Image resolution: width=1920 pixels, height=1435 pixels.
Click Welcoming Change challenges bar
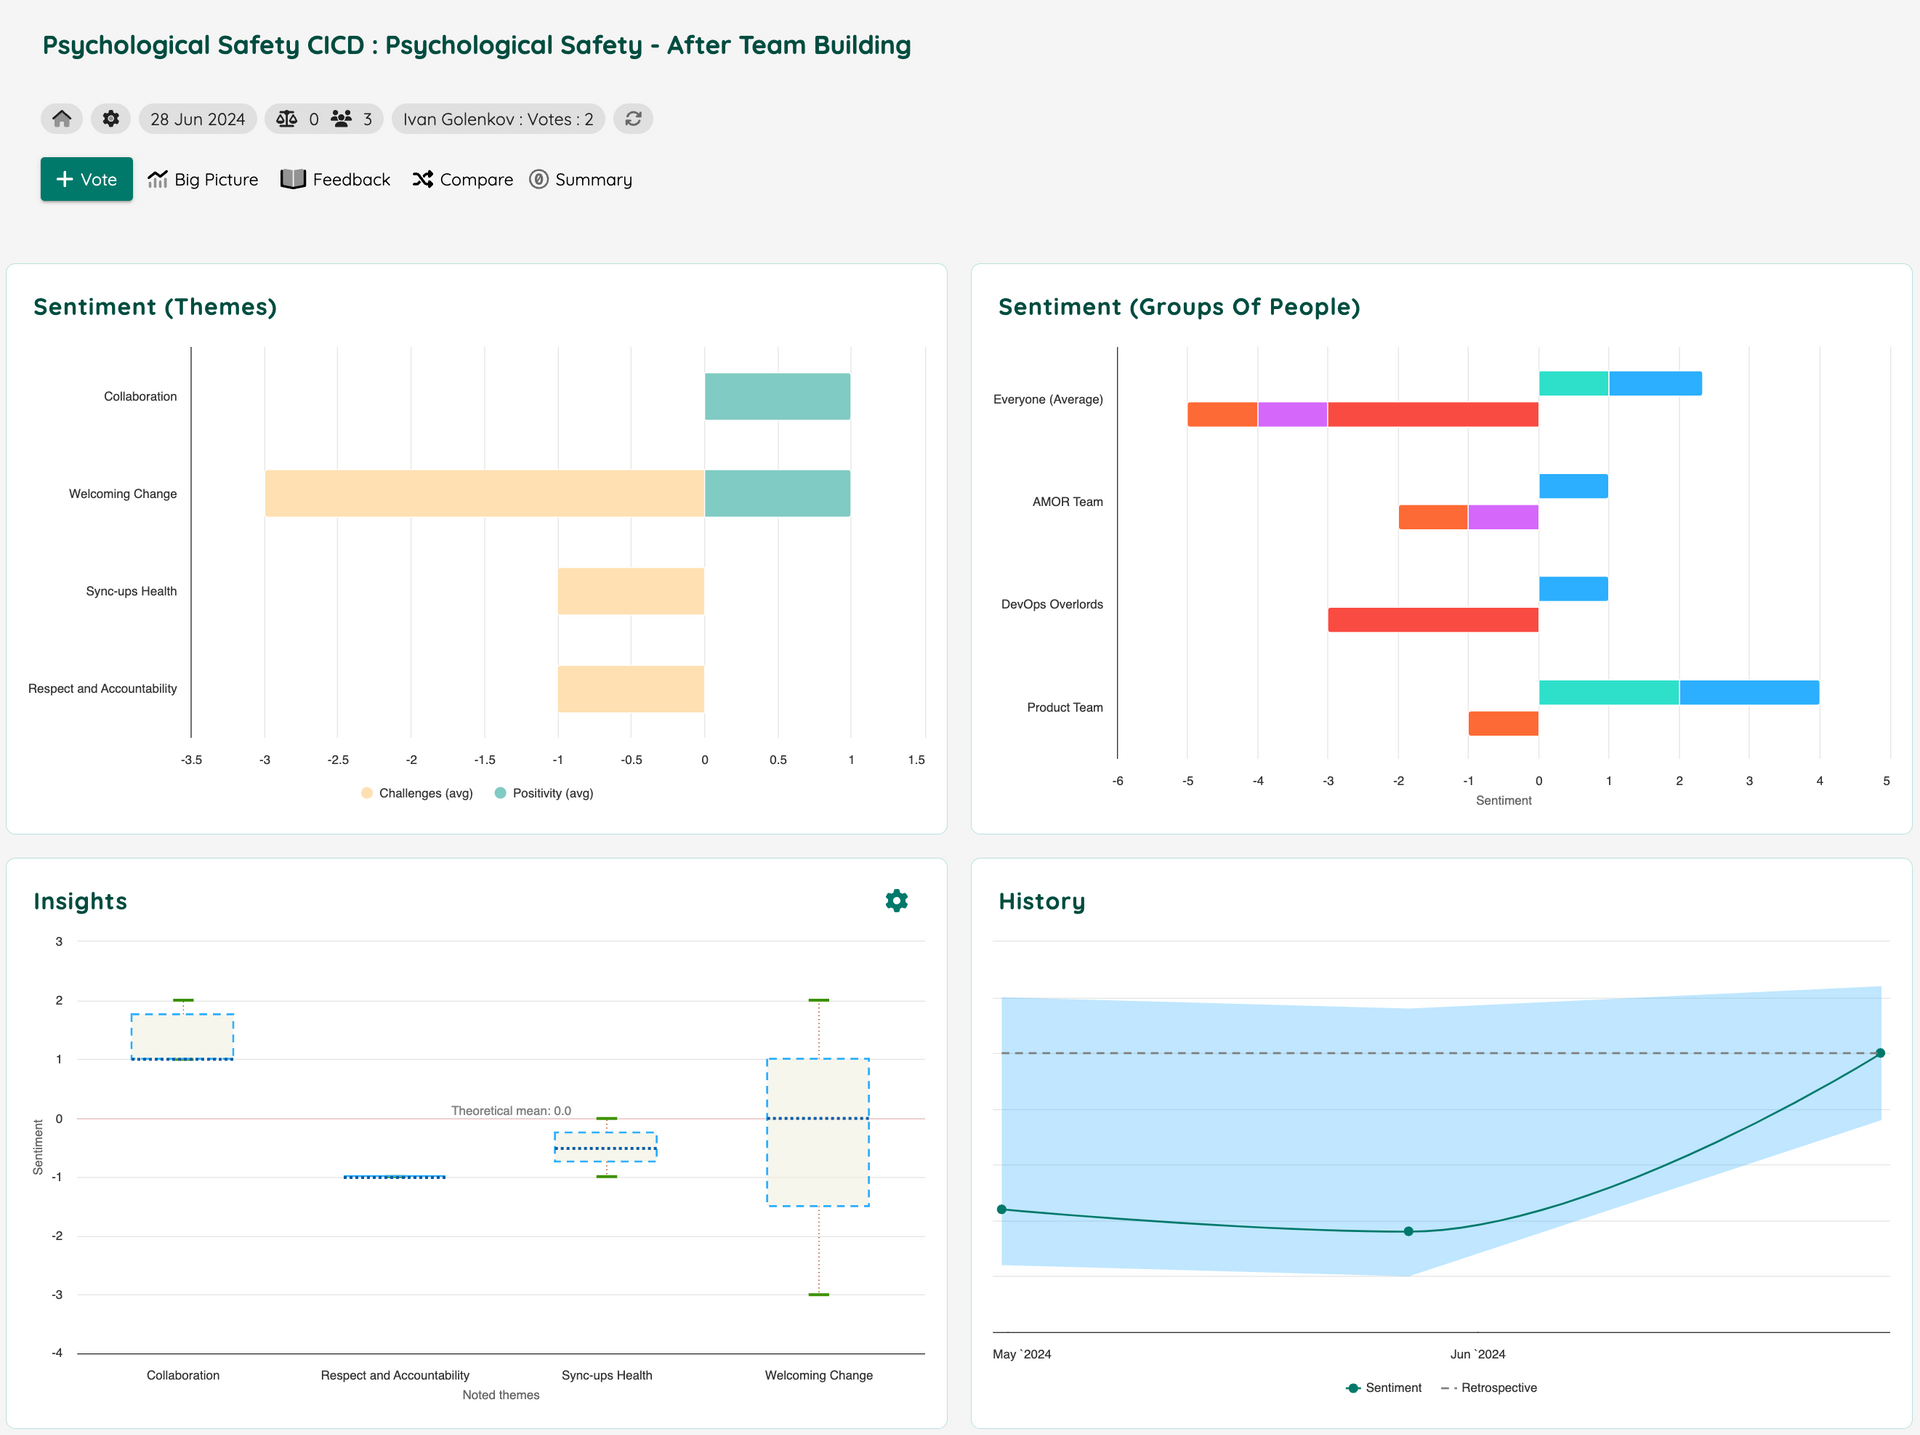pyautogui.click(x=485, y=493)
